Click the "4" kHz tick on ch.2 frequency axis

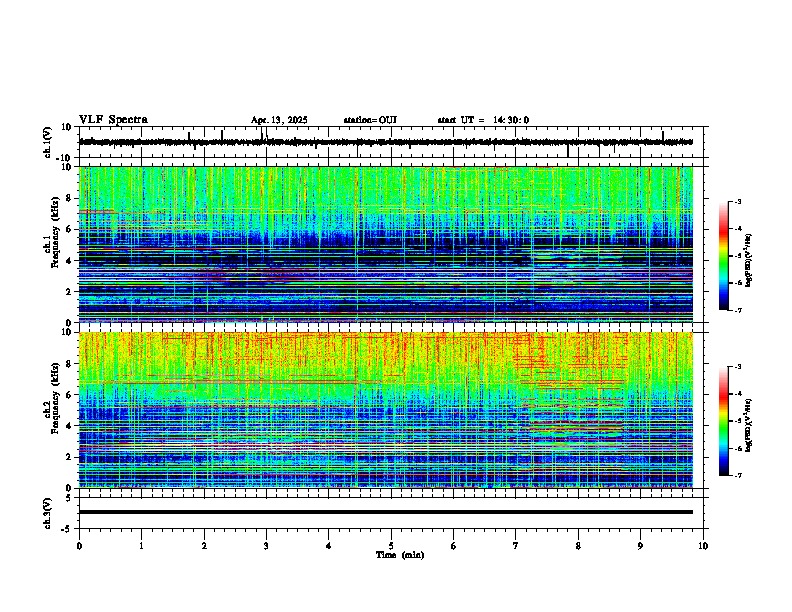click(70, 426)
